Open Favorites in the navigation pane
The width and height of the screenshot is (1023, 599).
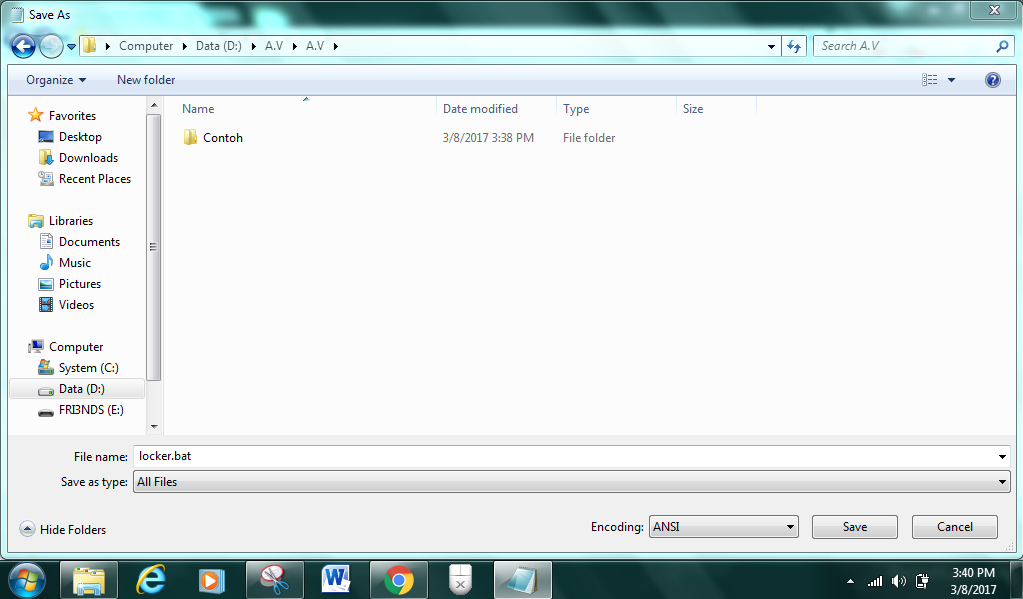pos(72,115)
